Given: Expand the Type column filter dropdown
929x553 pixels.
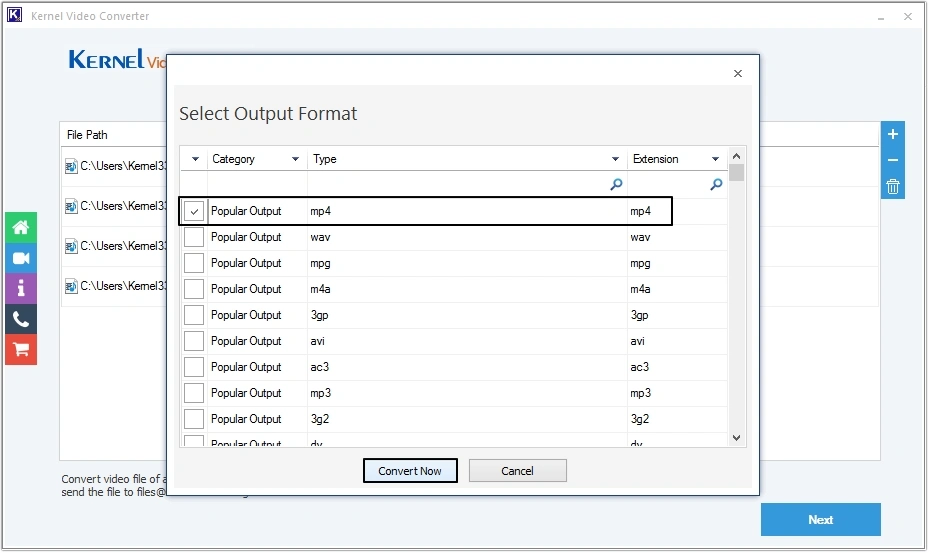Looking at the screenshot, I should 615,159.
